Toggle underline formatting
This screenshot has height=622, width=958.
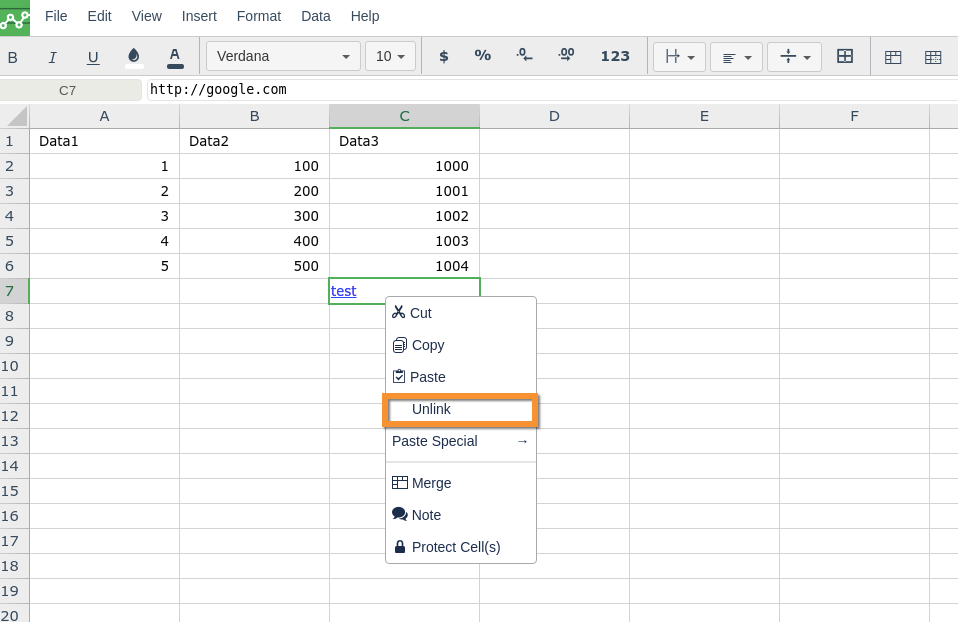[x=93, y=57]
